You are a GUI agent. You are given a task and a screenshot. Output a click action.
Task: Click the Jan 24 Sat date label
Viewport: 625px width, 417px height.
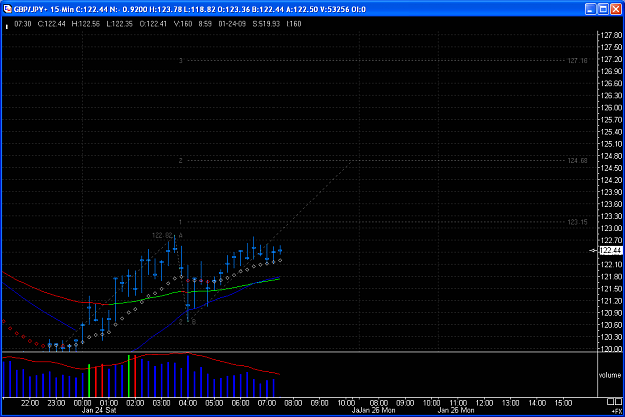coord(99,410)
